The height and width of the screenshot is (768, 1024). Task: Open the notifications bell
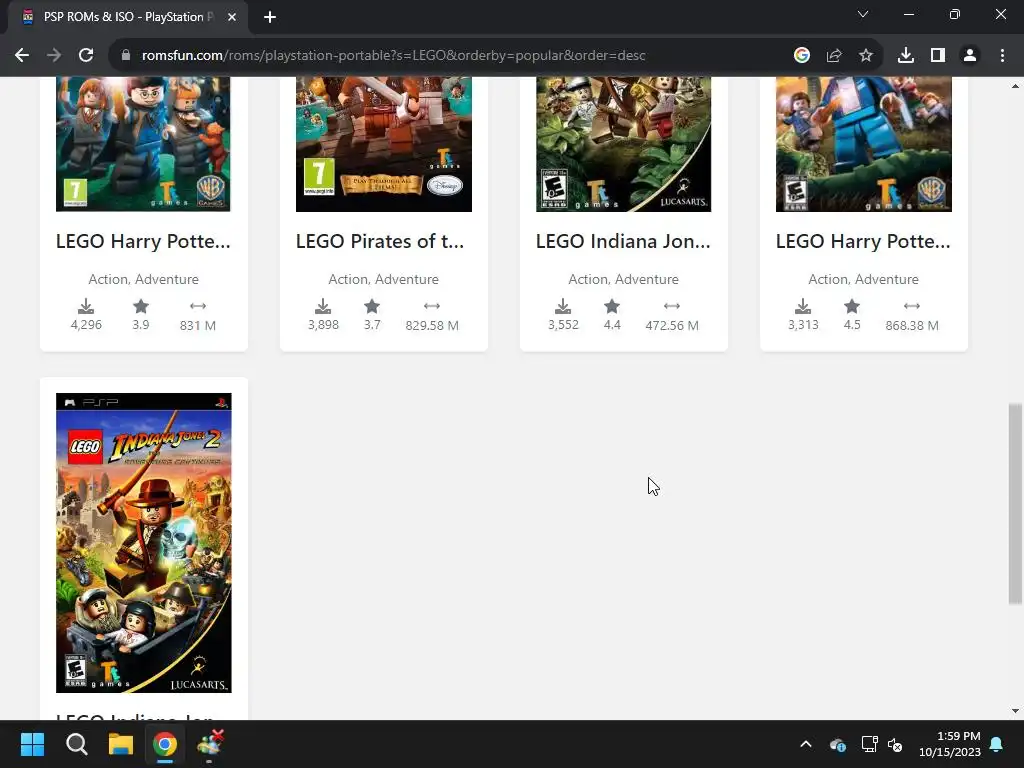[997, 744]
